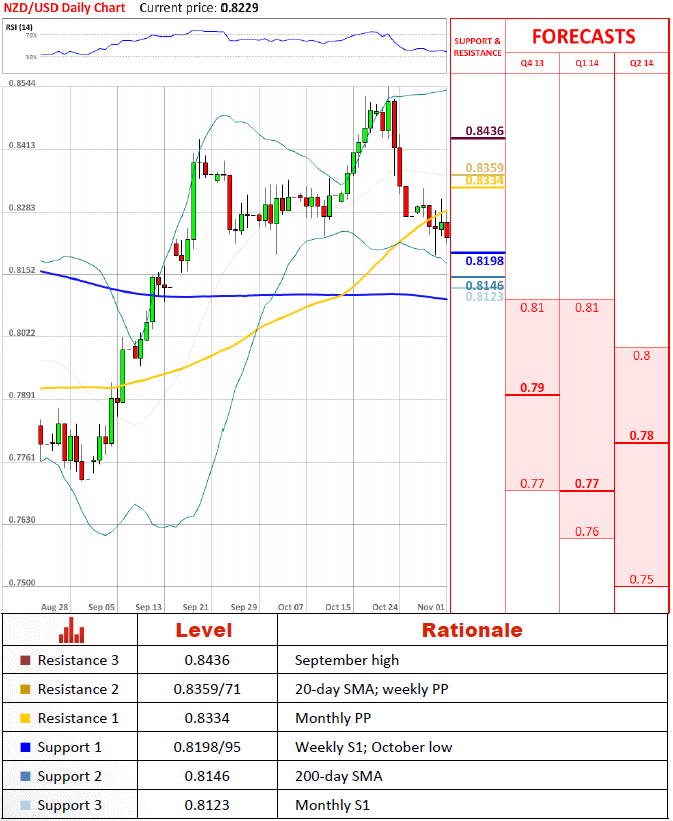Image resolution: width=673 pixels, height=821 pixels.
Task: Click the Oct 07 date axis label
Action: tap(291, 607)
